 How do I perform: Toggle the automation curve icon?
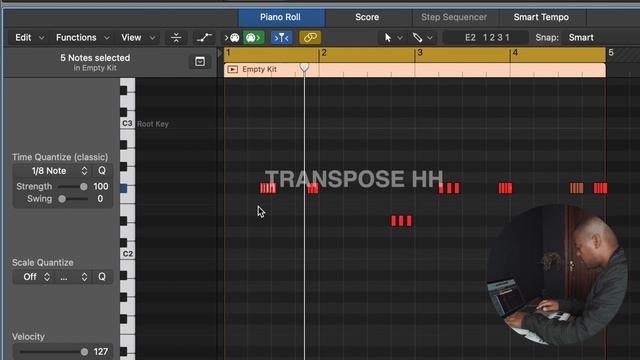tap(204, 38)
